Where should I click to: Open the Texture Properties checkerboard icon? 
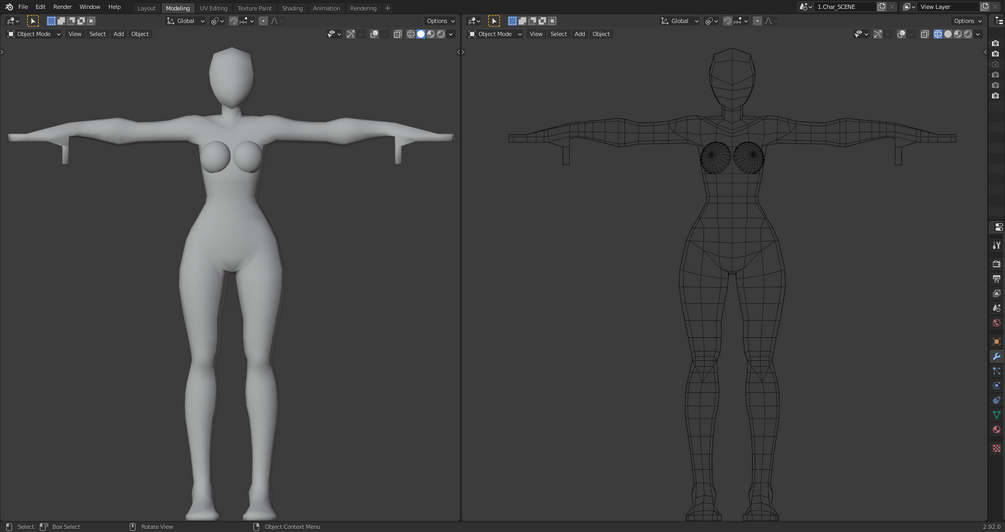[x=996, y=448]
